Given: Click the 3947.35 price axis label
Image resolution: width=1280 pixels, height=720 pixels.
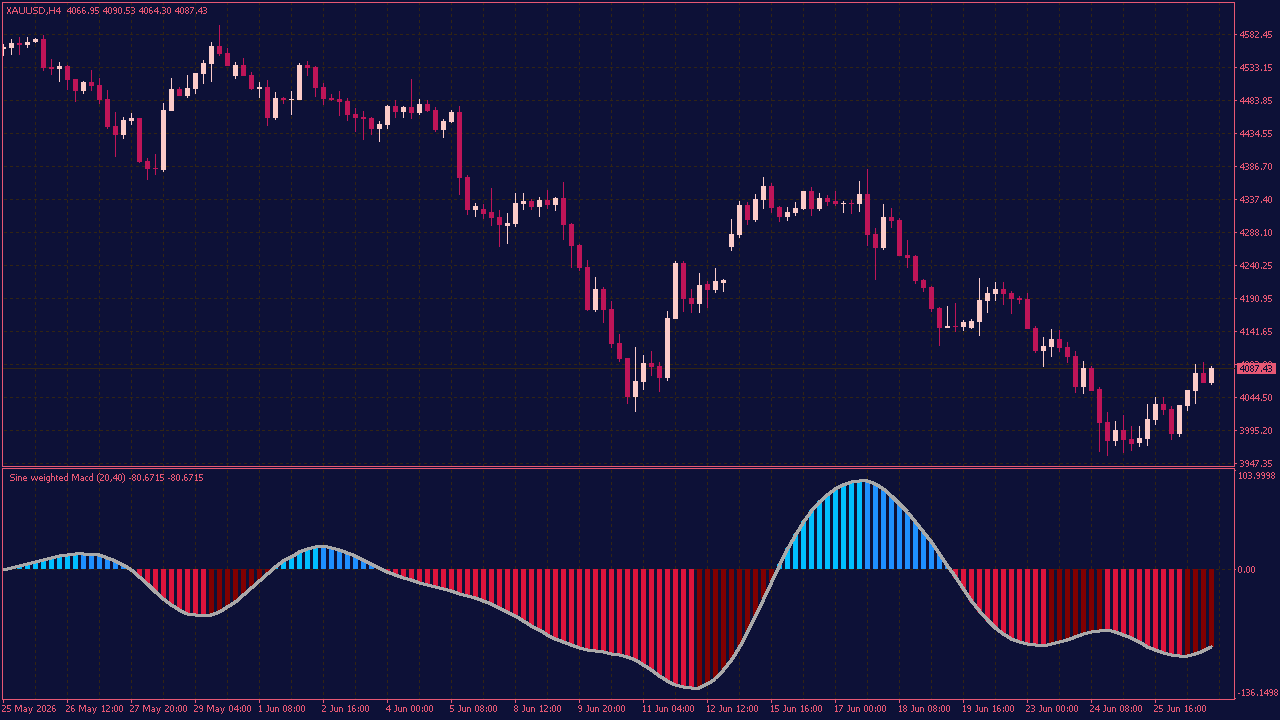Looking at the screenshot, I should (1255, 464).
